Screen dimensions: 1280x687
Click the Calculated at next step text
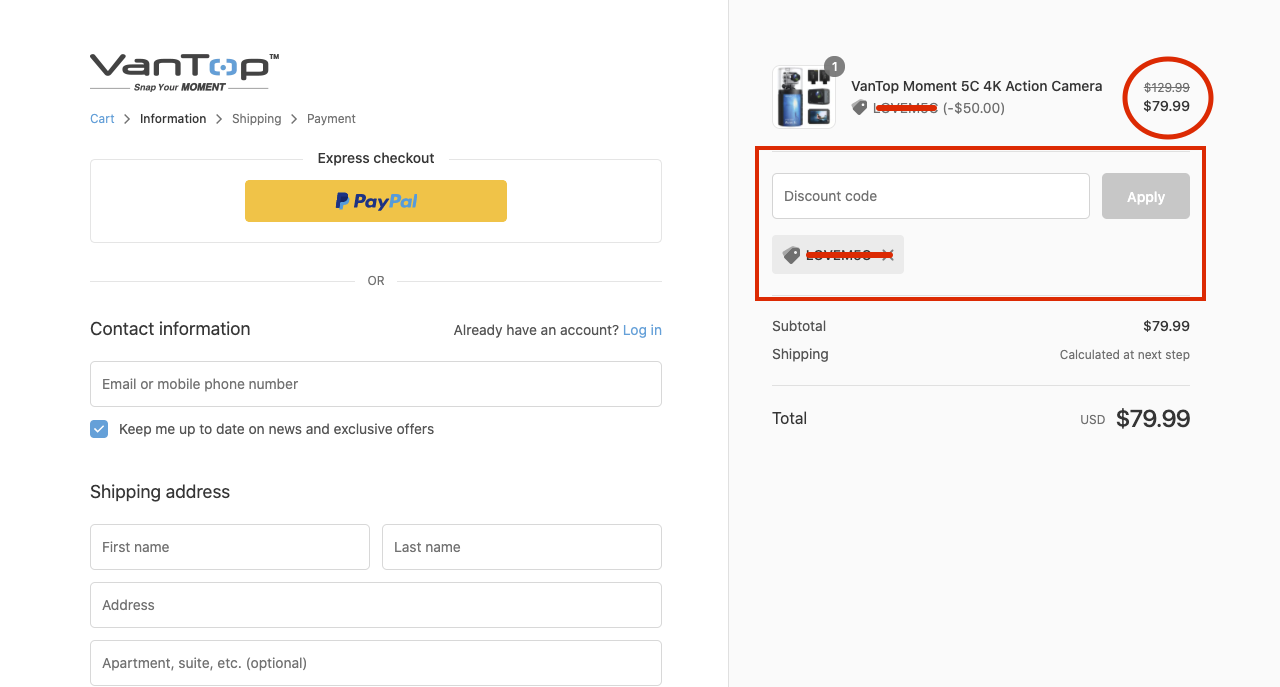click(1125, 355)
